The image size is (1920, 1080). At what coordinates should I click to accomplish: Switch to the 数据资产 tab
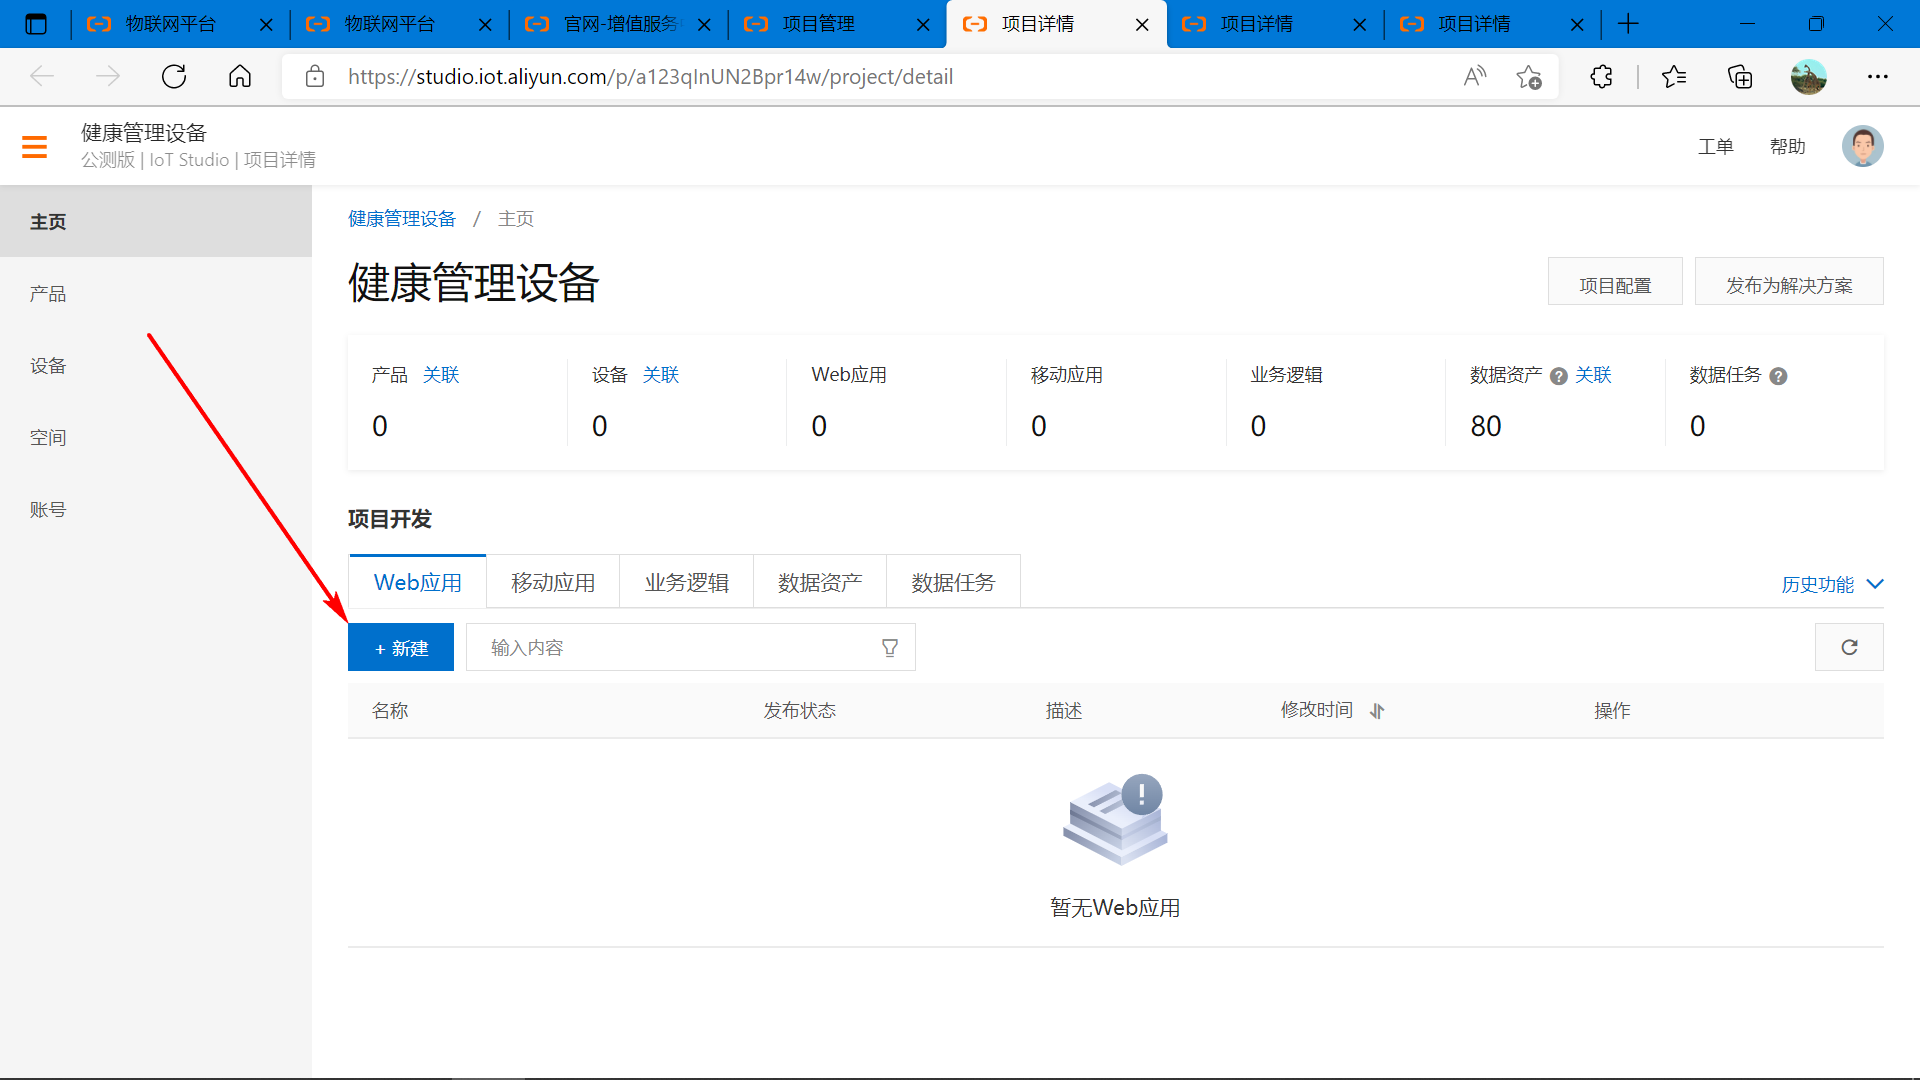(820, 582)
